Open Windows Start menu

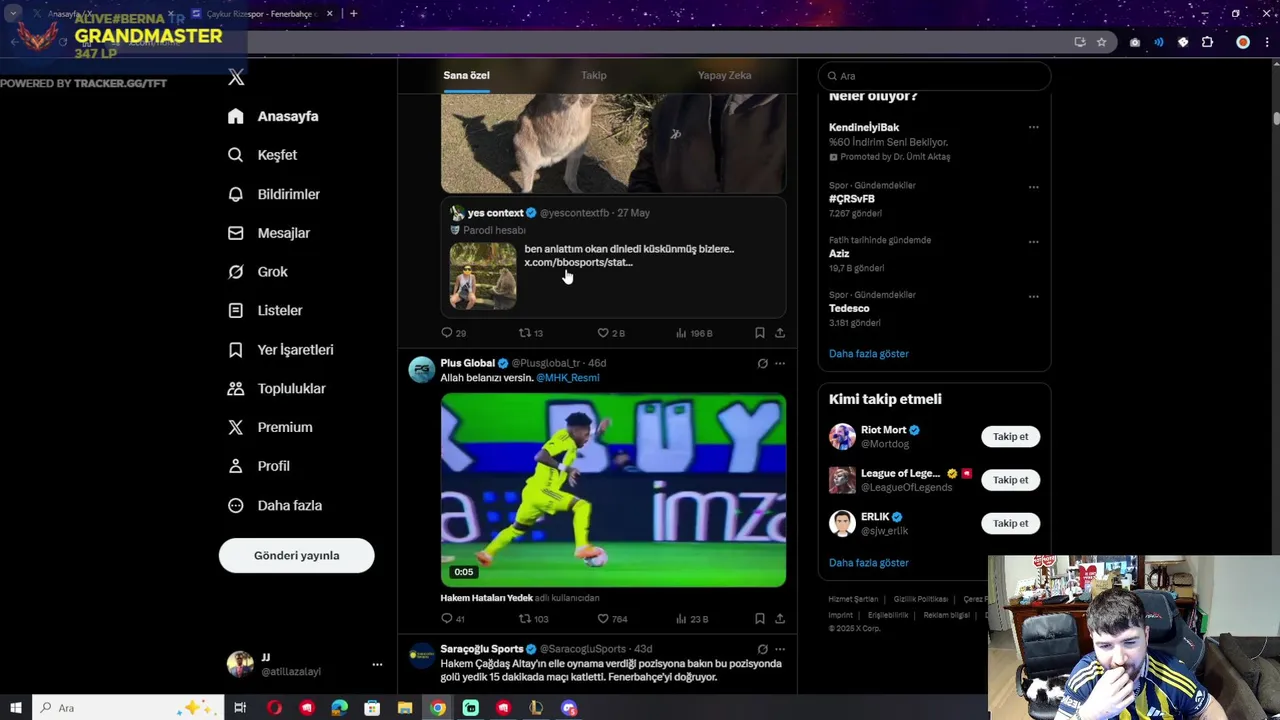(x=15, y=708)
